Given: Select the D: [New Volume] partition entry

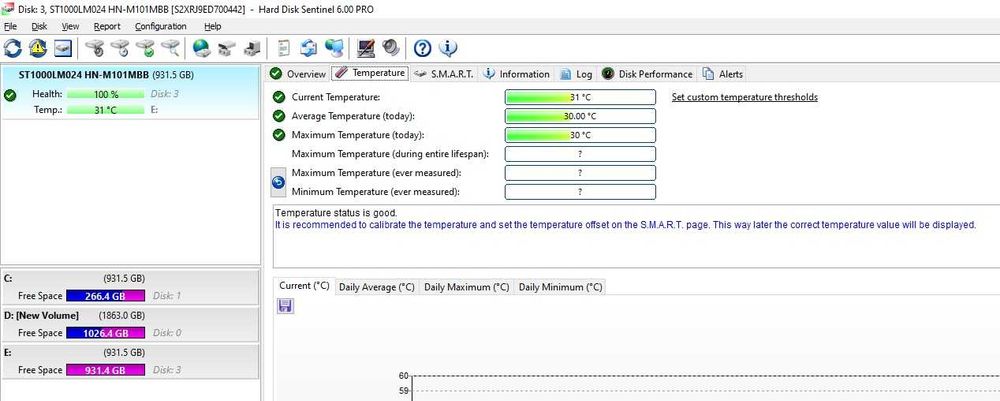Looking at the screenshot, I should pyautogui.click(x=130, y=324).
